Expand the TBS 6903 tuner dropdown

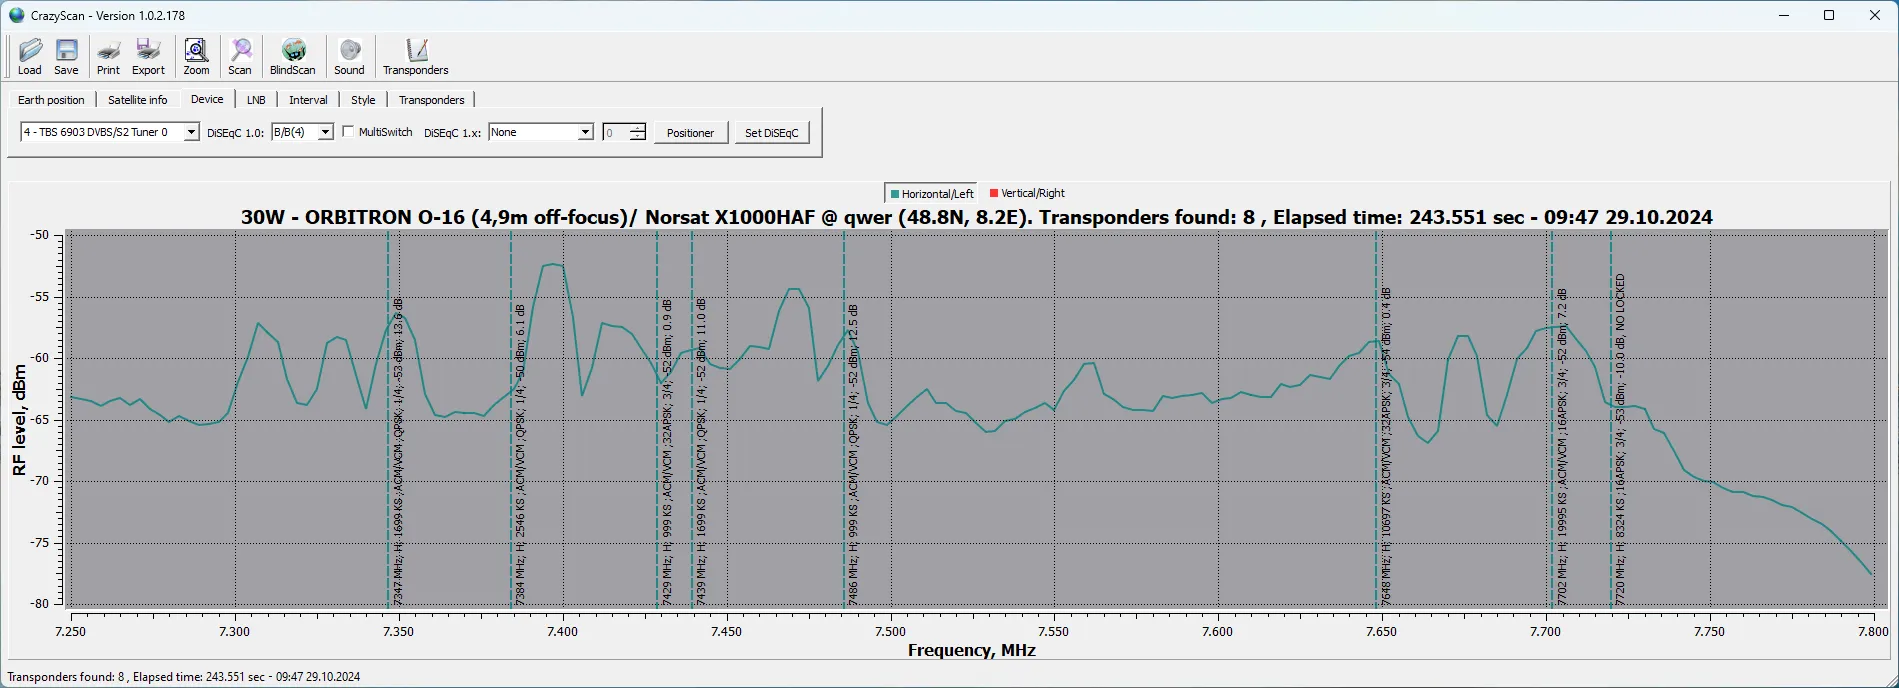click(191, 132)
